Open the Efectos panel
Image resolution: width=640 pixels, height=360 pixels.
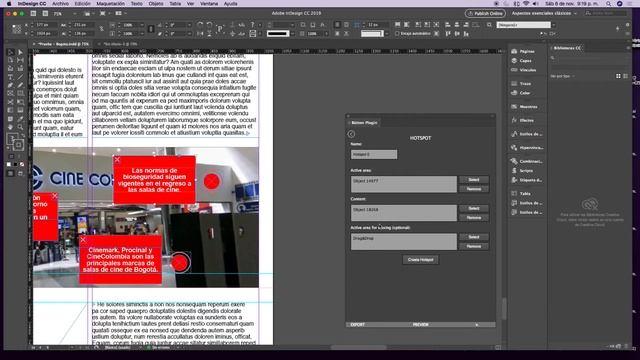pos(527,120)
